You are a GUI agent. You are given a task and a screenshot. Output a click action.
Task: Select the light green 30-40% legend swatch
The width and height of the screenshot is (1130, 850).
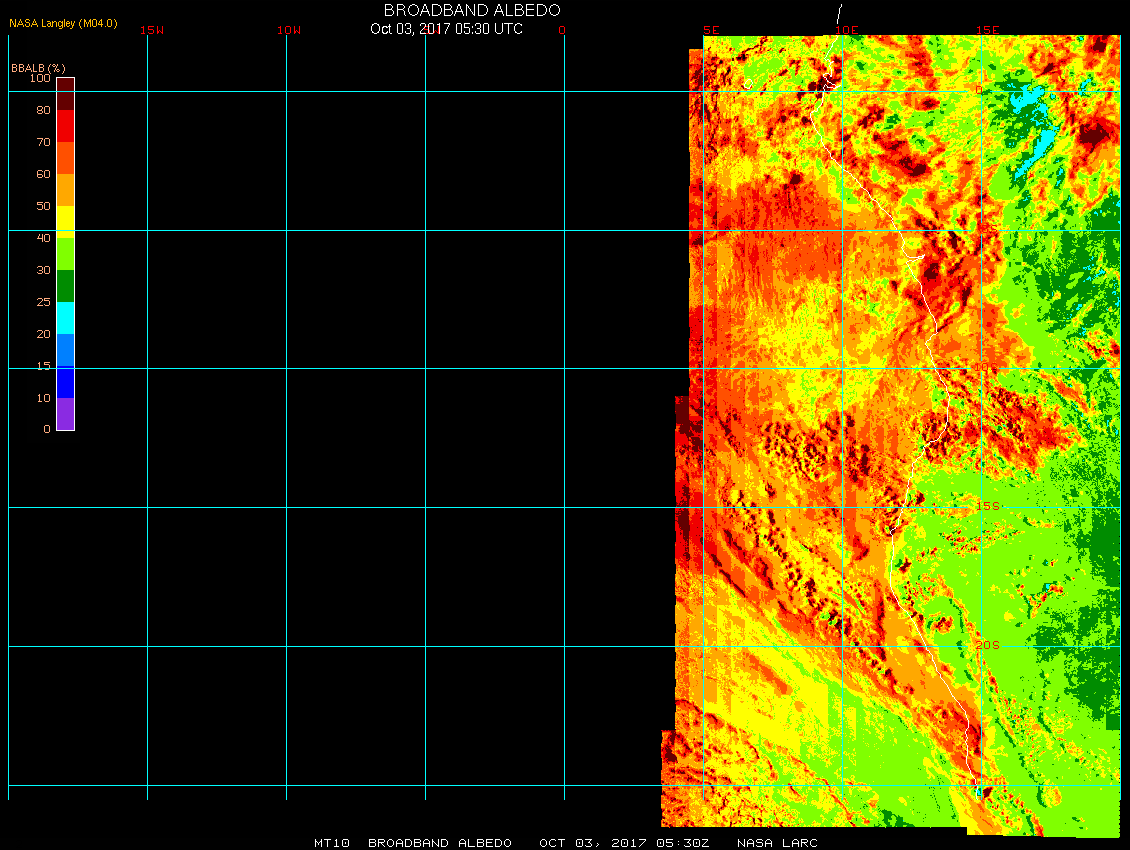point(65,254)
